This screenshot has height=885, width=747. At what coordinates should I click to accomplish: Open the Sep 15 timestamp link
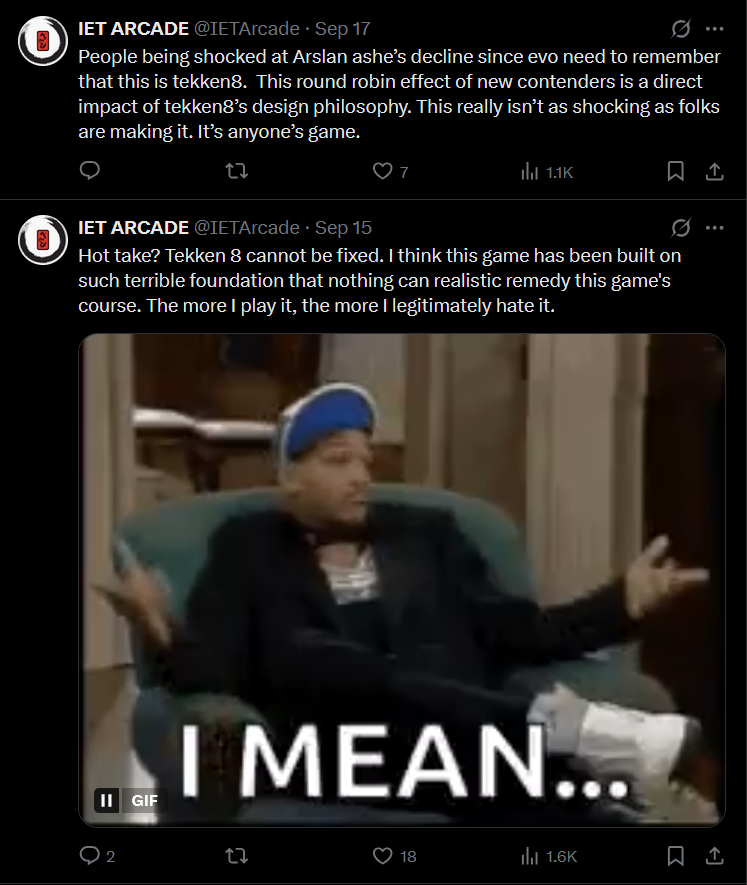343,227
